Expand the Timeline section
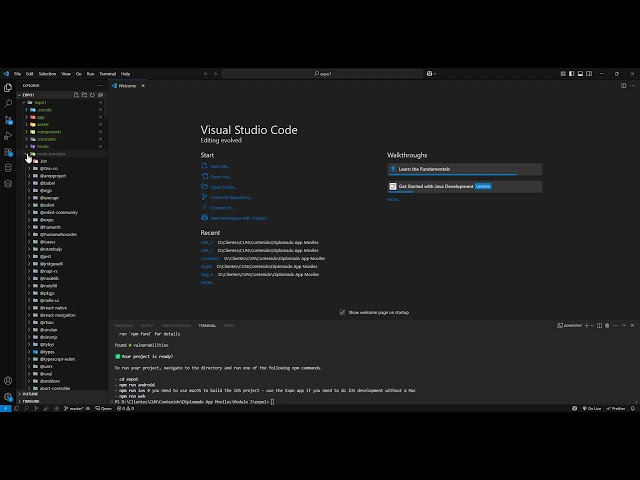640x480 pixels. [x=61, y=401]
